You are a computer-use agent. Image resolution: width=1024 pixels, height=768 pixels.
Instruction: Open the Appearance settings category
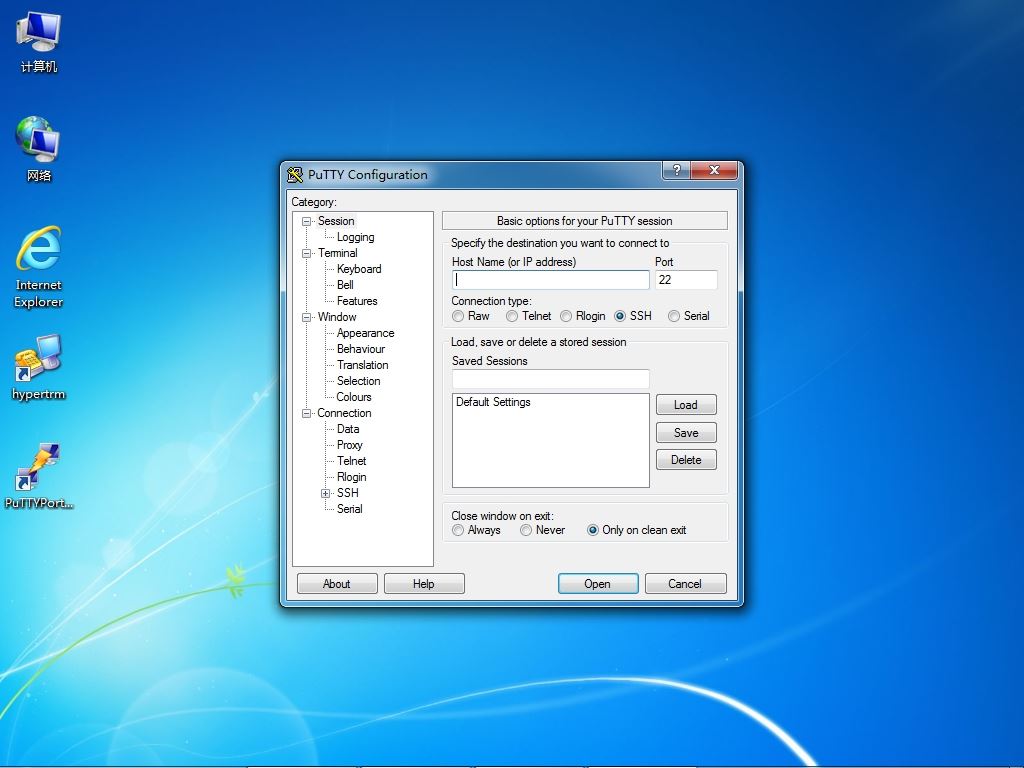[x=365, y=333]
